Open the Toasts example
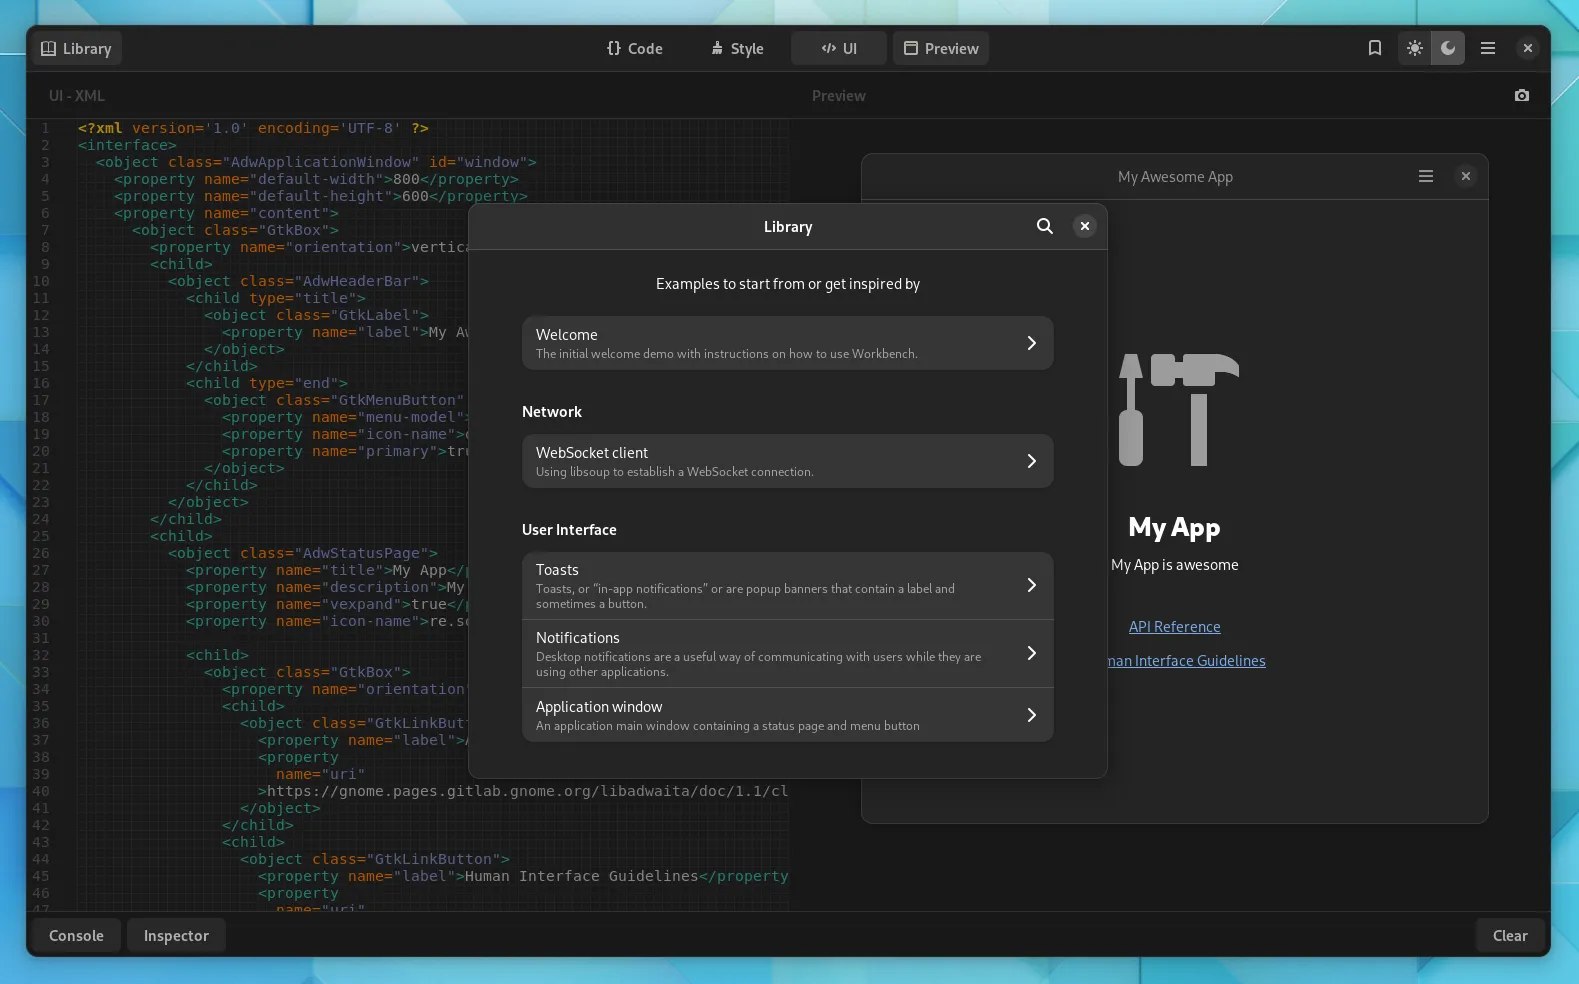This screenshot has height=984, width=1579. click(x=787, y=586)
